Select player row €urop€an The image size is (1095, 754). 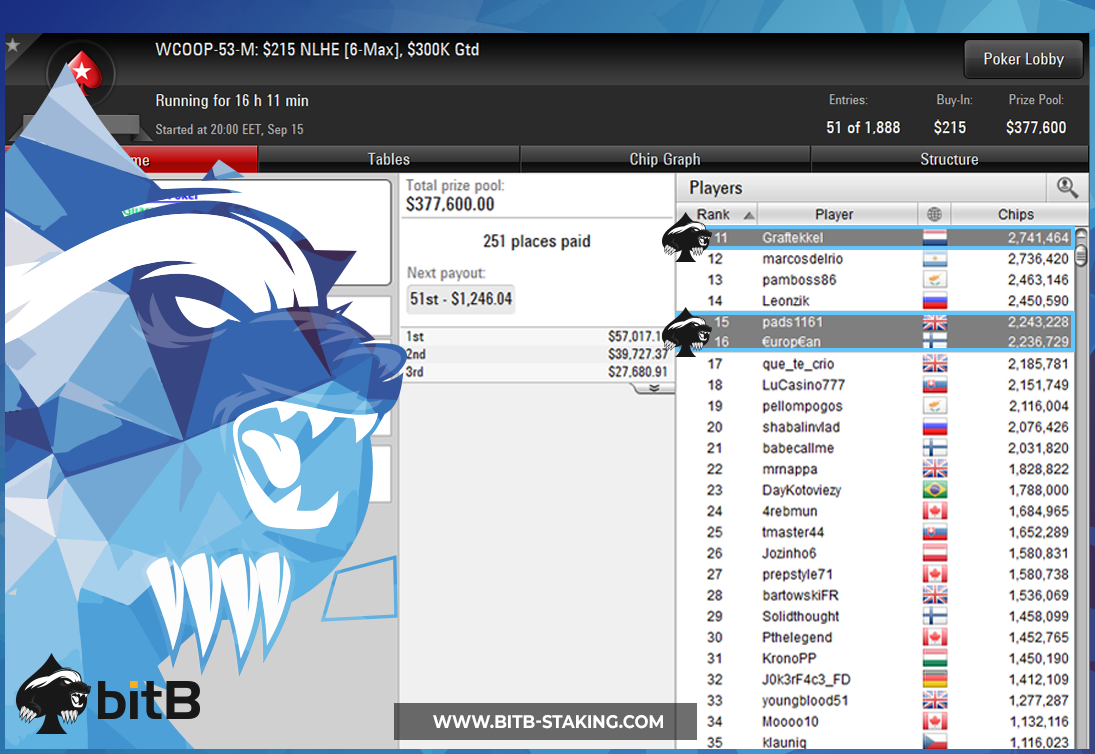coord(876,341)
